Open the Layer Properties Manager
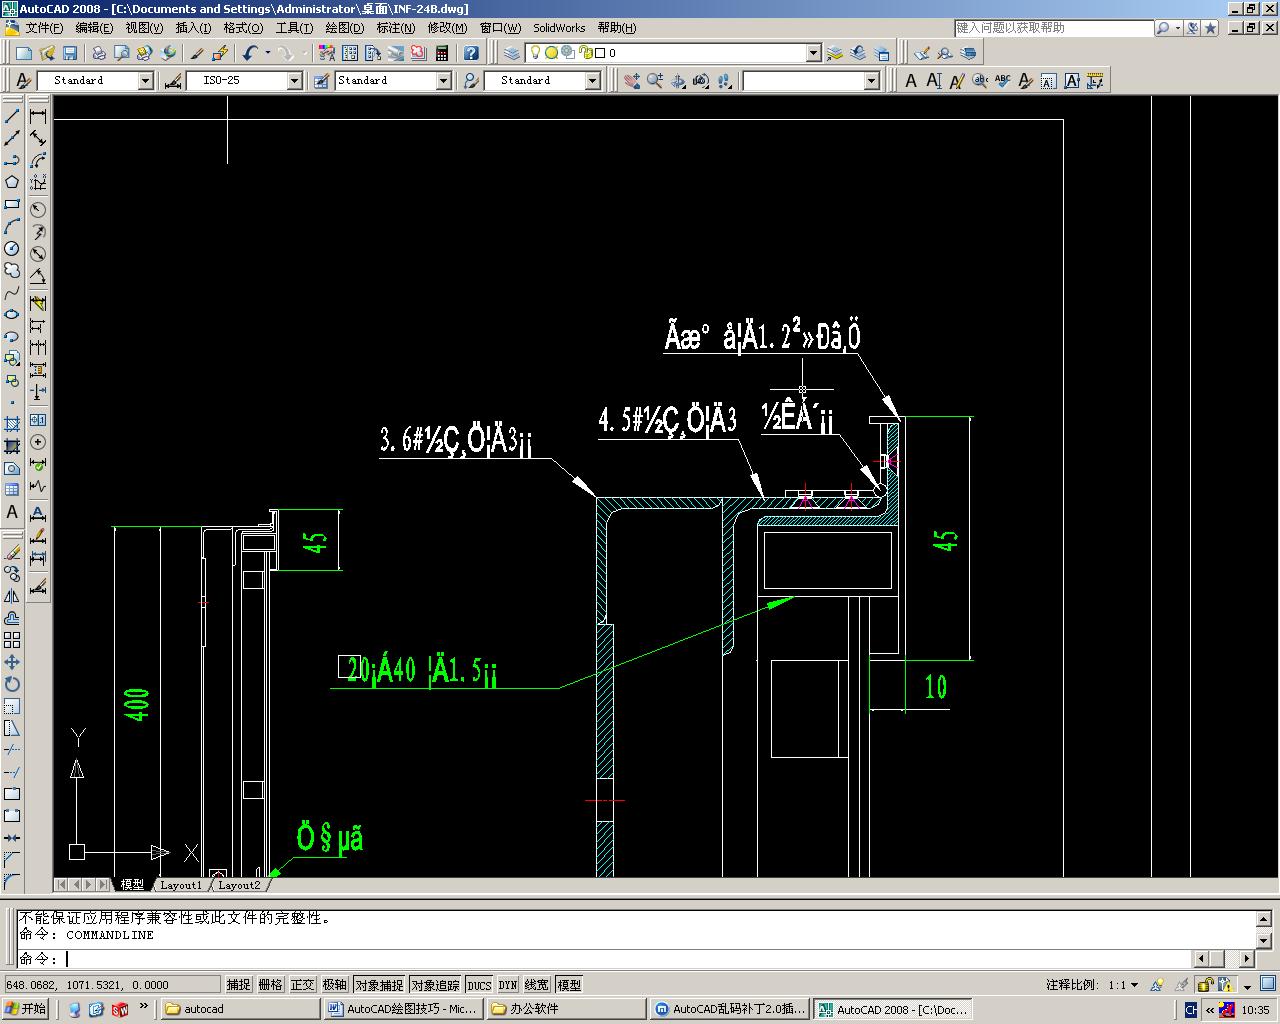 click(512, 53)
